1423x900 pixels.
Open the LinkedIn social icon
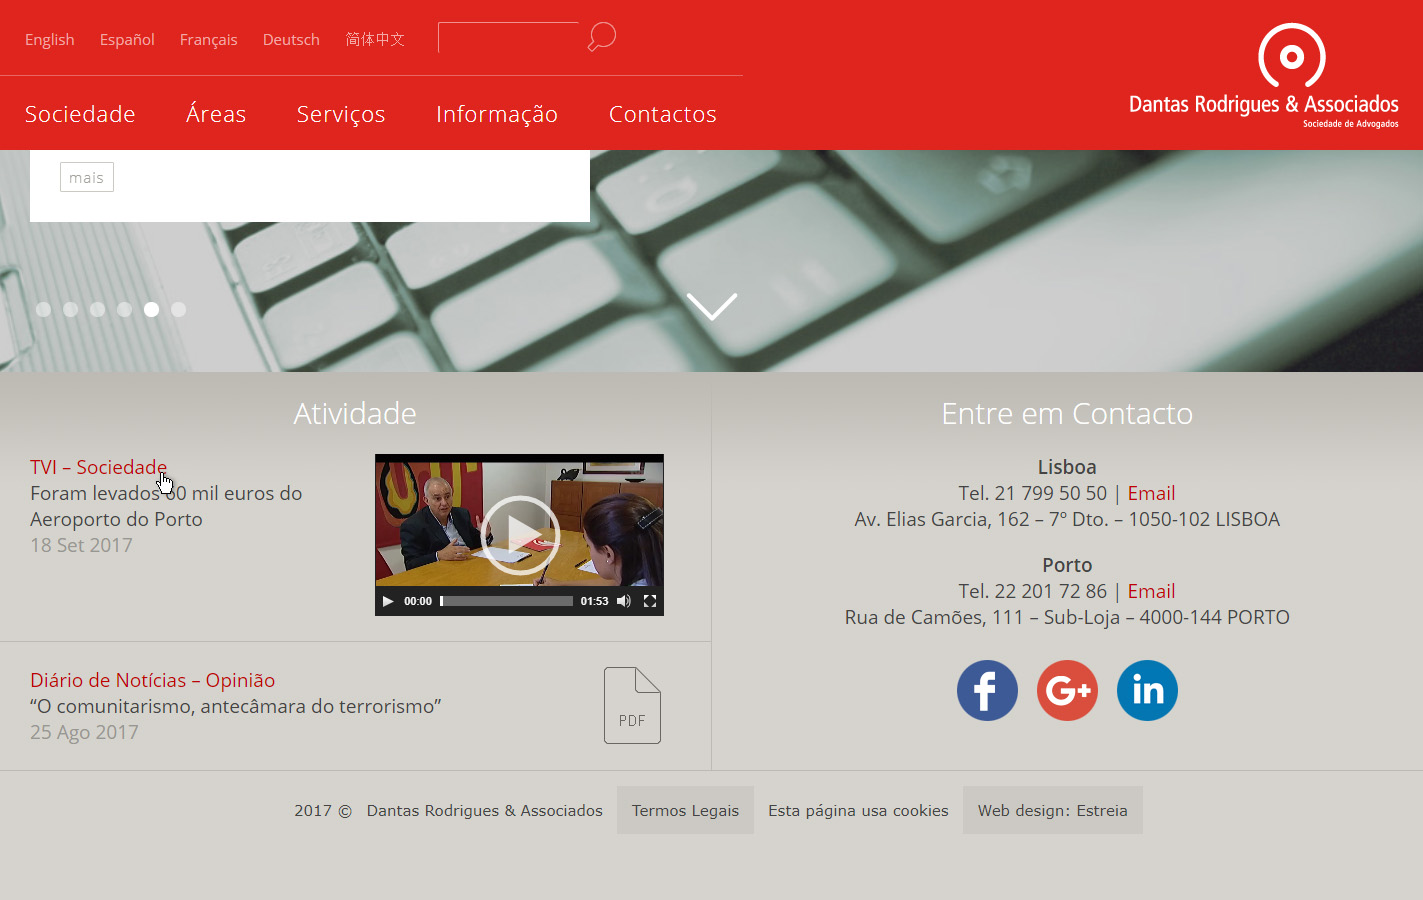point(1147,690)
